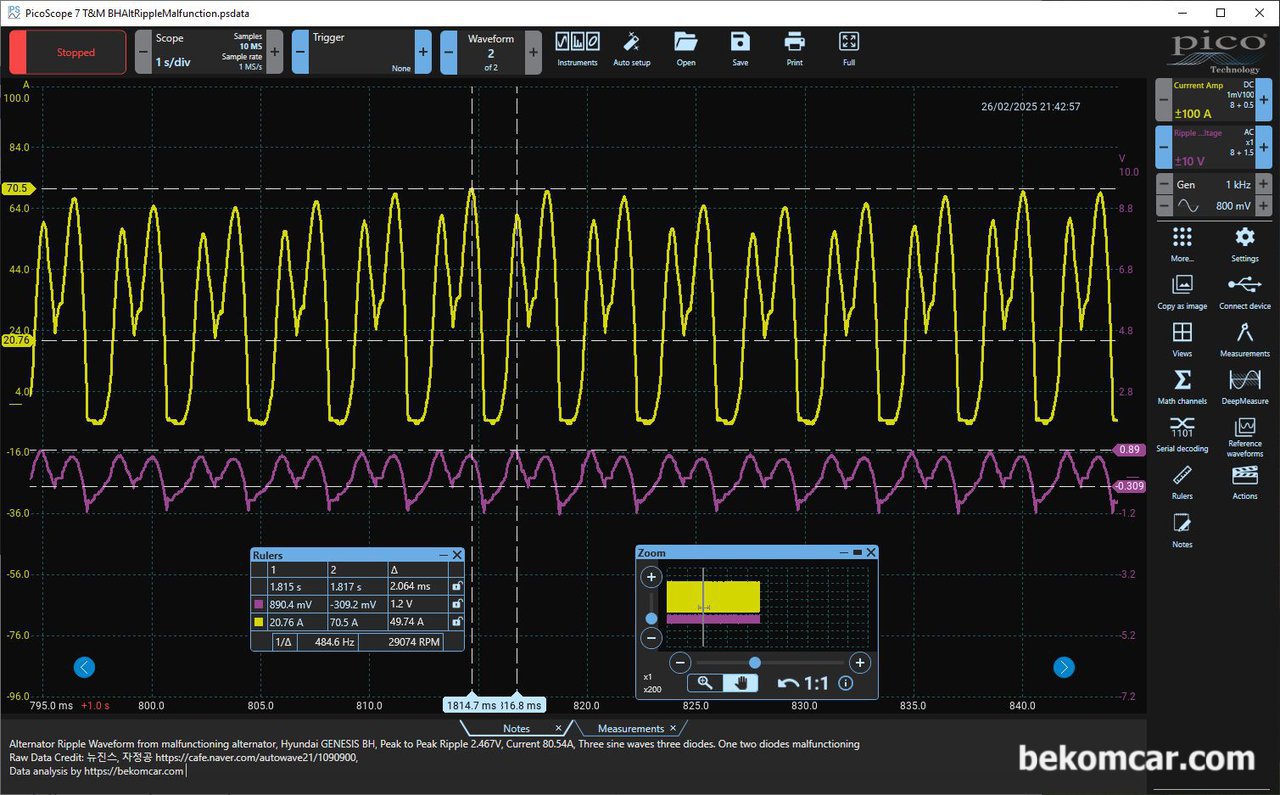Reset zoom with the 1:1 undo button
The height and width of the screenshot is (795, 1280).
point(802,683)
